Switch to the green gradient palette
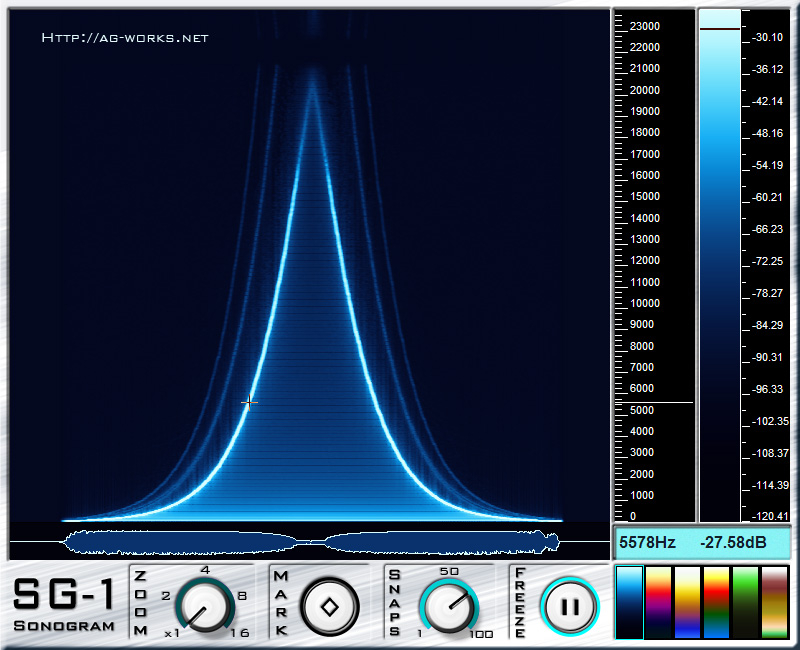 tap(745, 602)
